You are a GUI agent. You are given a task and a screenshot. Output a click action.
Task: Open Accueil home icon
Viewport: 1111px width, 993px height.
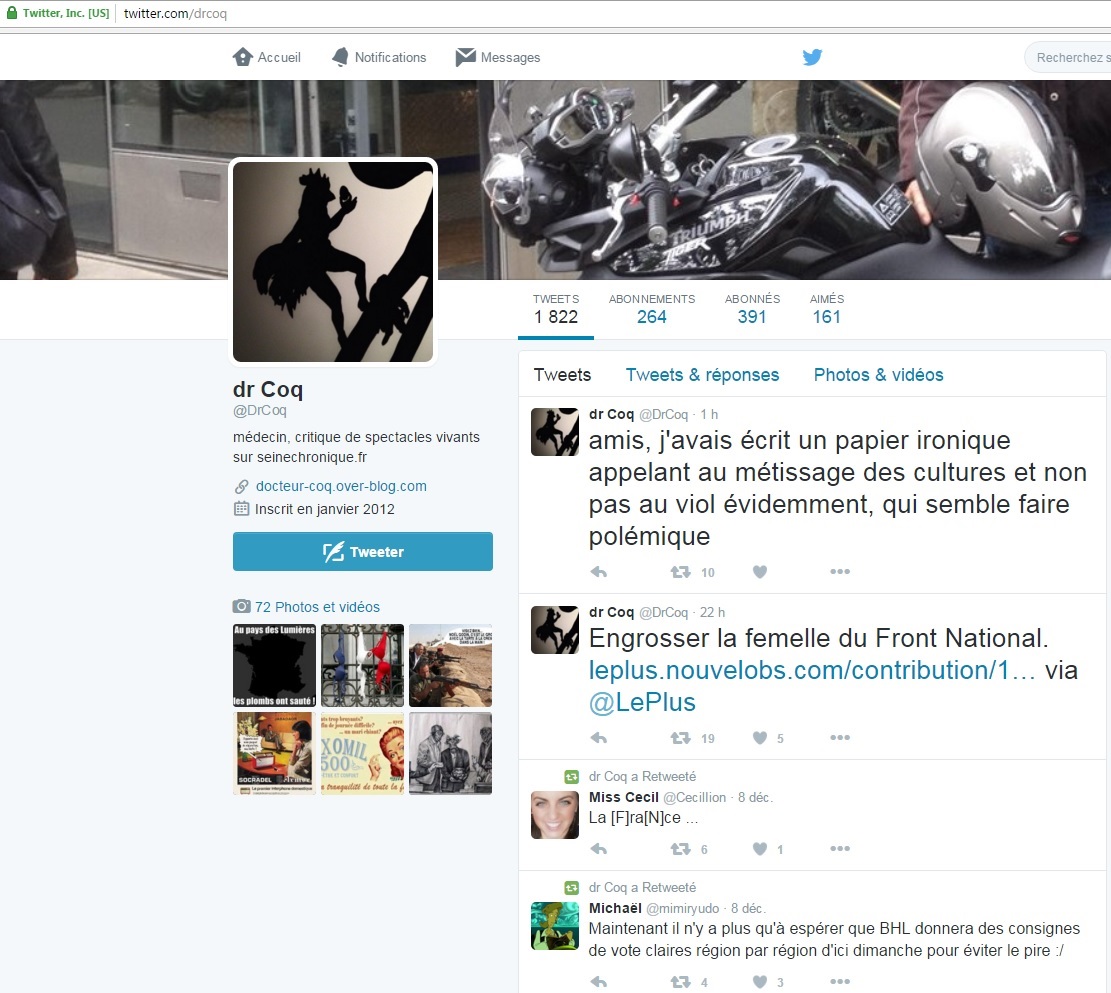[x=243, y=57]
